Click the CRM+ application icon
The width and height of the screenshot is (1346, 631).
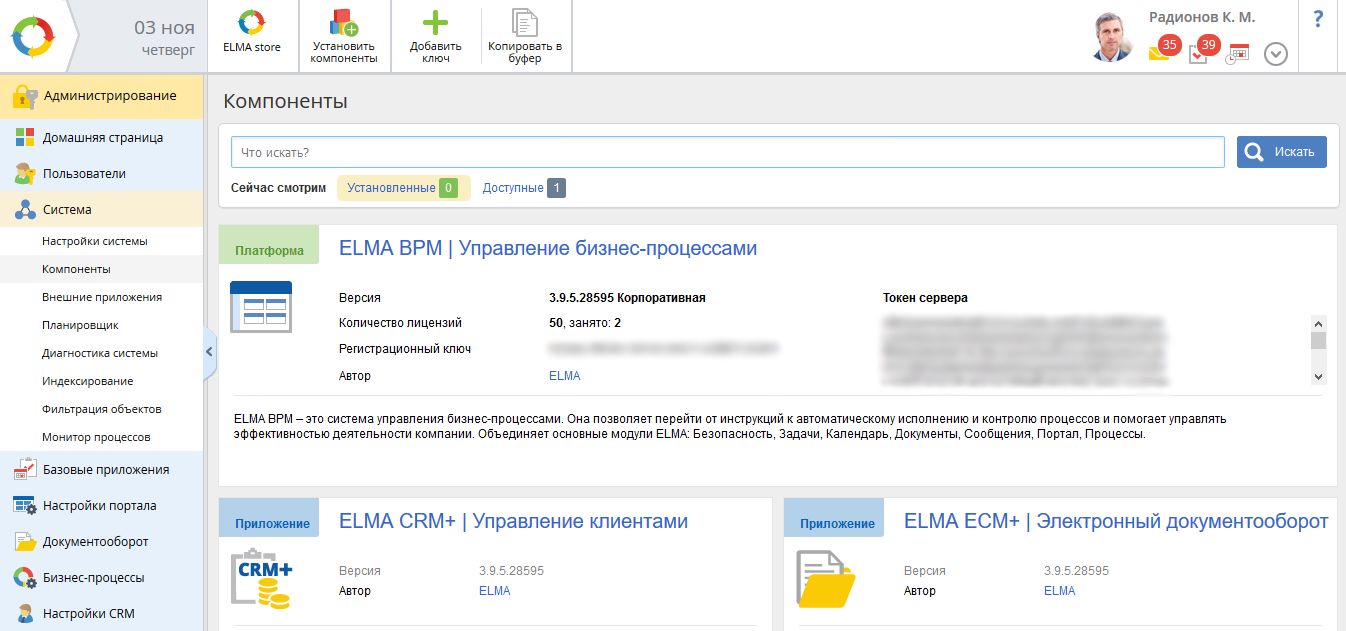point(262,578)
